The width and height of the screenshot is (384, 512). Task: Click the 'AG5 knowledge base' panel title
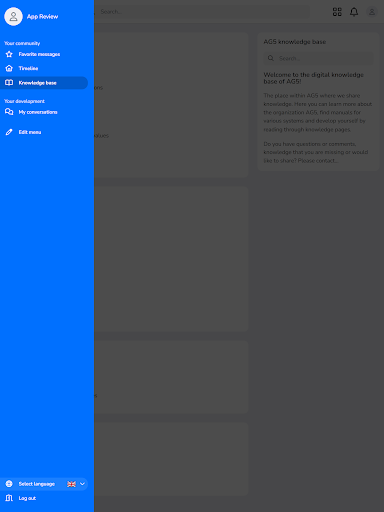point(295,42)
